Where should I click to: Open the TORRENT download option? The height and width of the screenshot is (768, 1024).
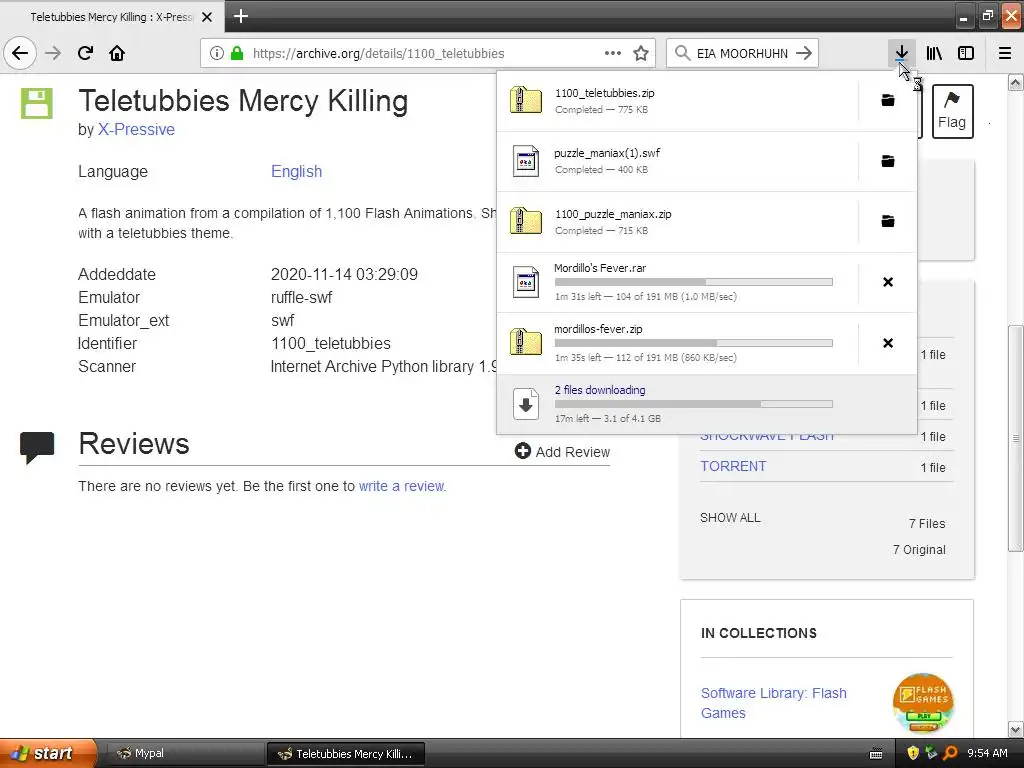pyautogui.click(x=733, y=466)
